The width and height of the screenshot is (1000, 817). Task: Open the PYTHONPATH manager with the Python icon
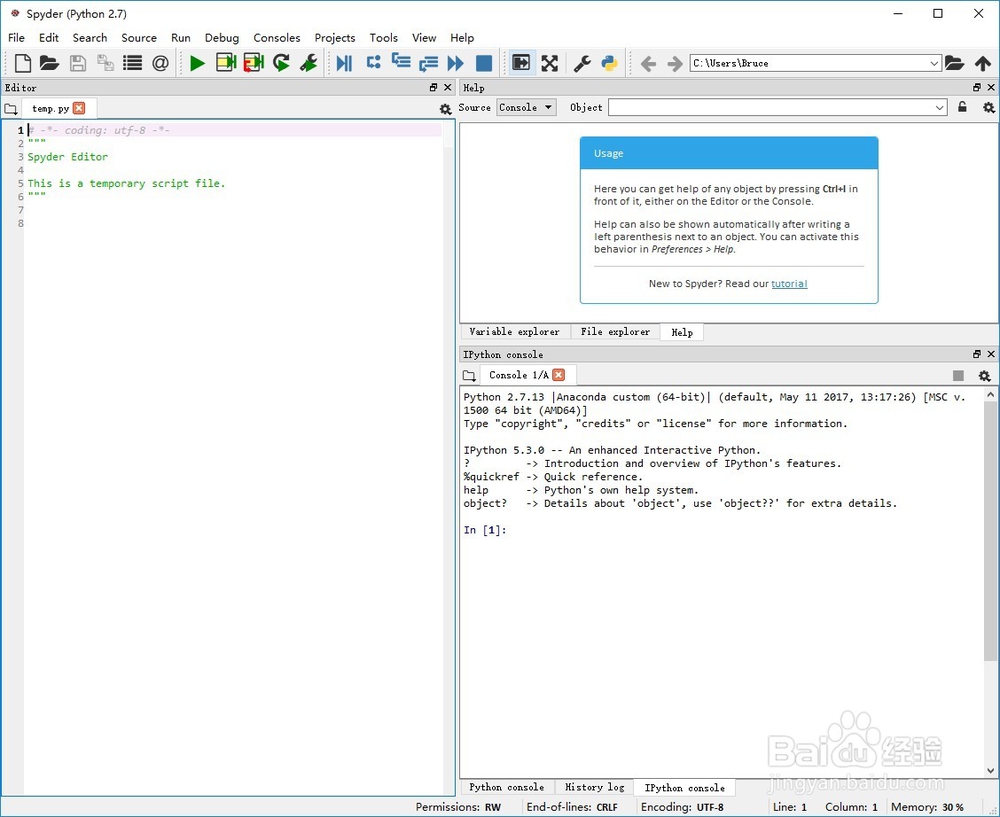tap(610, 63)
